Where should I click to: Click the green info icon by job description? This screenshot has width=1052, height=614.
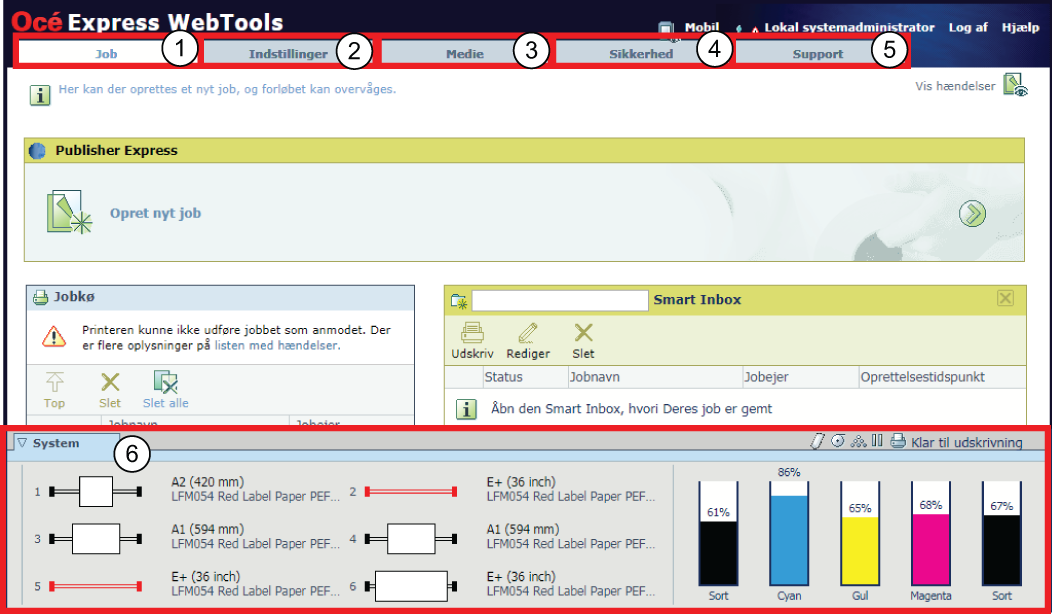pyautogui.click(x=40, y=95)
